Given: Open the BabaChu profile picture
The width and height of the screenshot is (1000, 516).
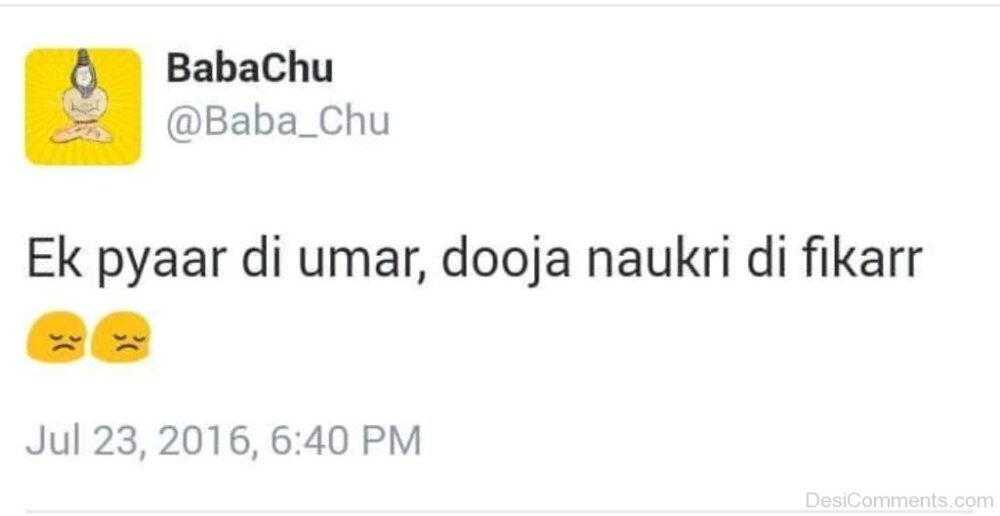Looking at the screenshot, I should [83, 106].
